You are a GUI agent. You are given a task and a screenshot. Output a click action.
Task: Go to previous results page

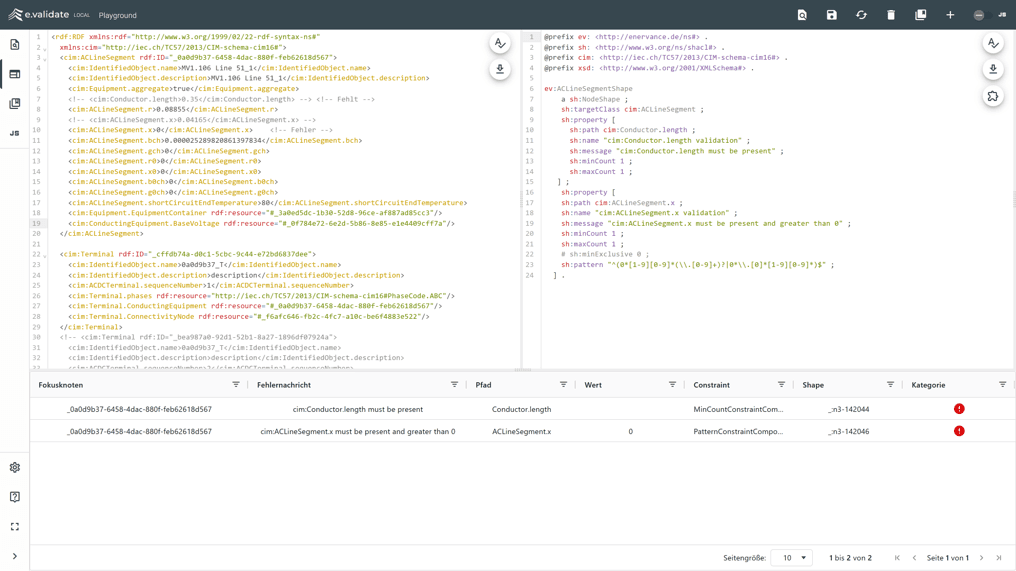click(914, 557)
